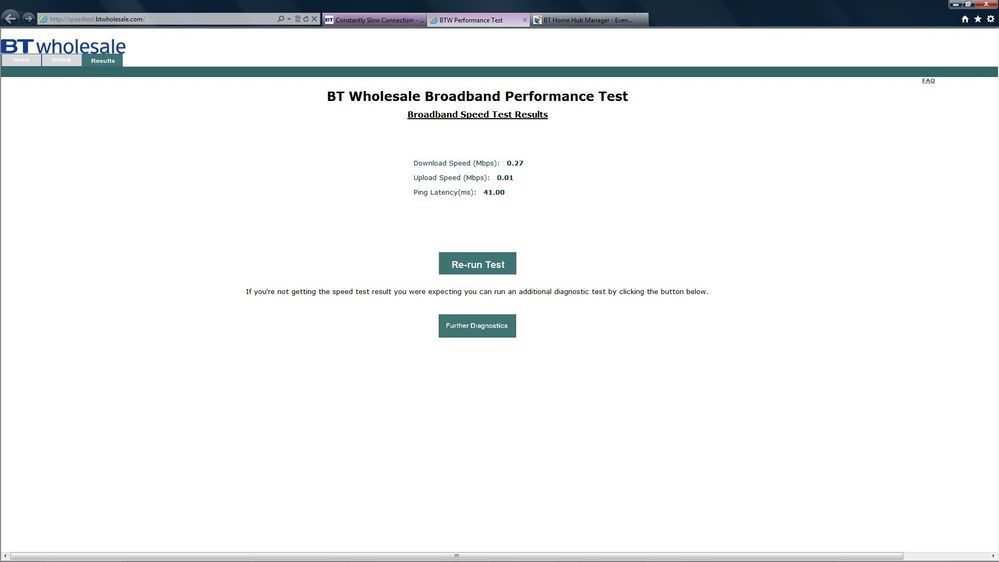Select the Results site tab
The height and width of the screenshot is (562, 999).
point(103,61)
